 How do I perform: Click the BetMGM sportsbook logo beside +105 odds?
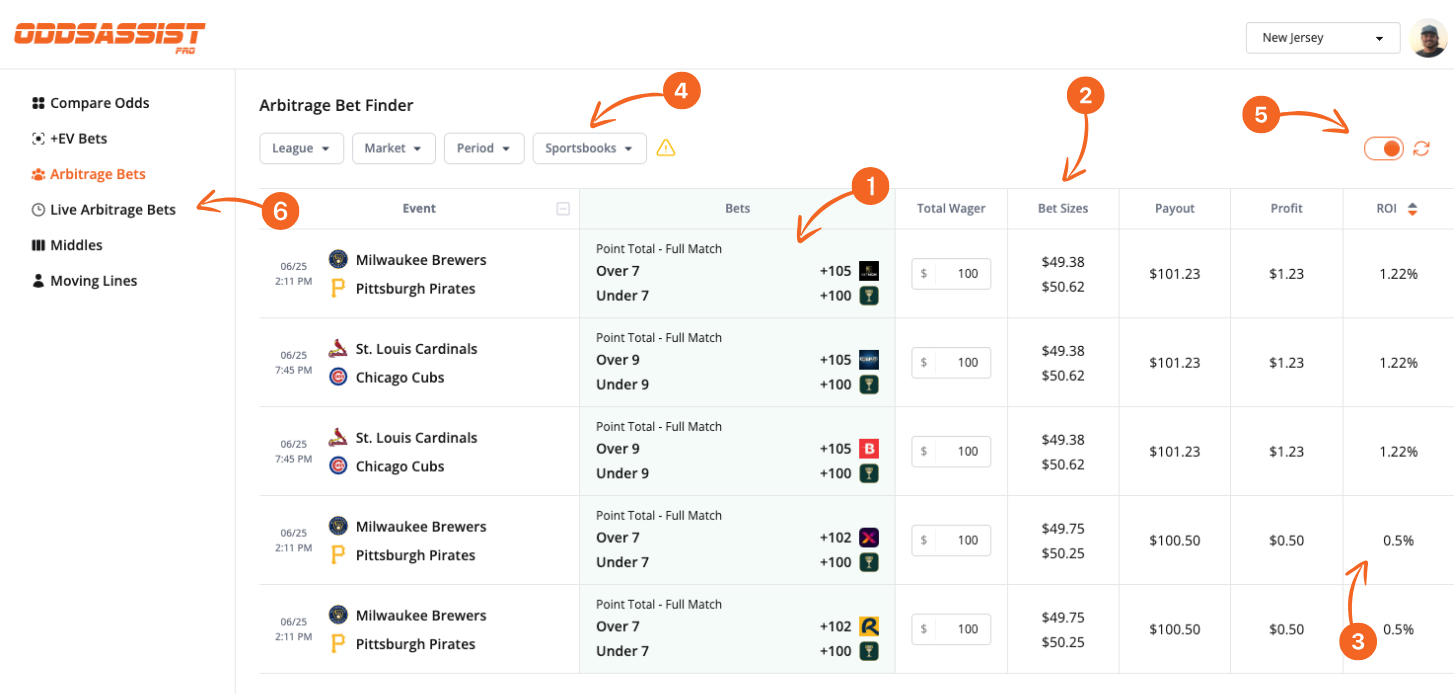(x=868, y=270)
